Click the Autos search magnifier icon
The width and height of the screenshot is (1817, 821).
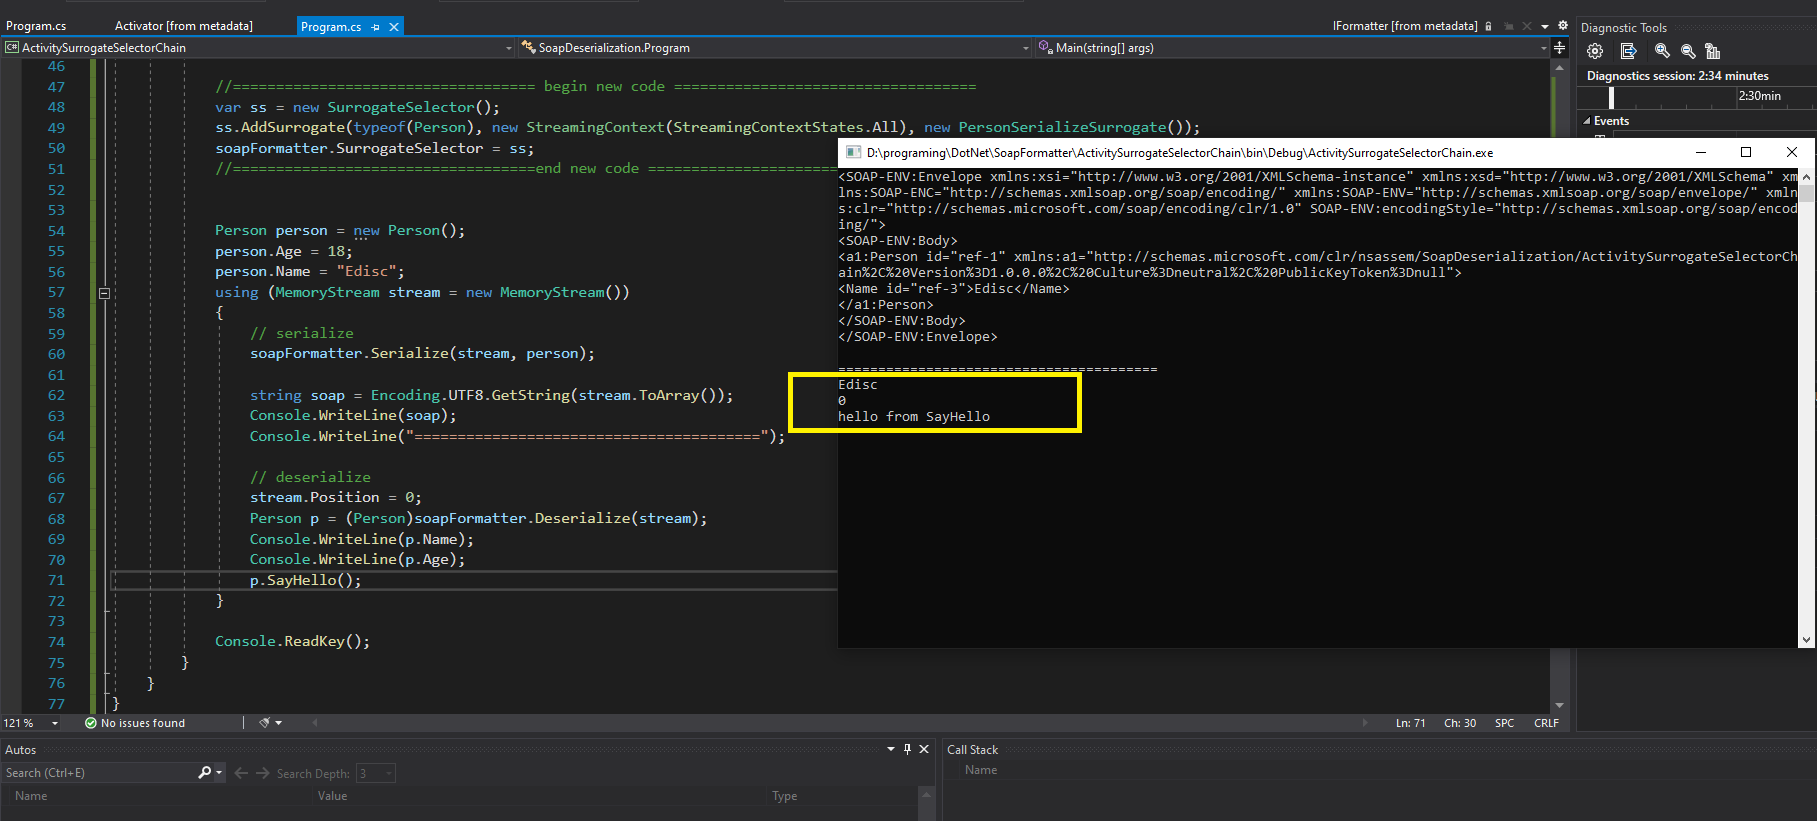[204, 772]
